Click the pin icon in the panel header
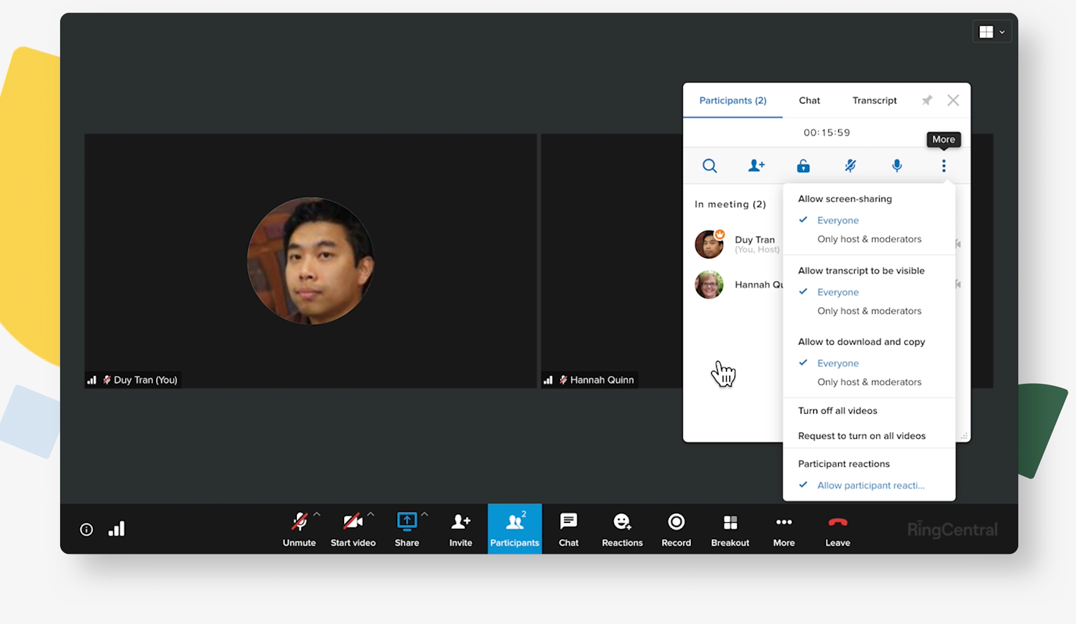This screenshot has height=624, width=1076. [x=927, y=100]
